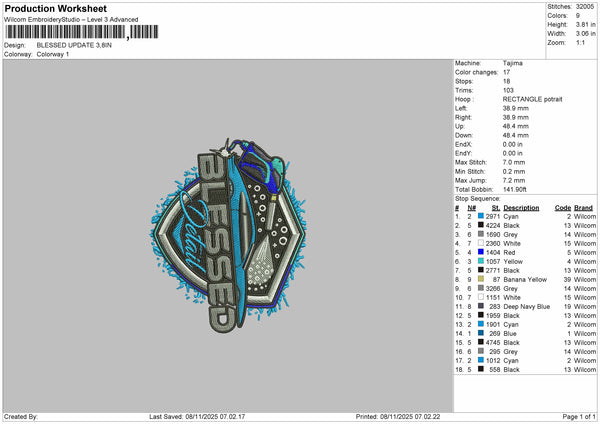
Task: Select the Zoom value 1:1
Action: 580,42
